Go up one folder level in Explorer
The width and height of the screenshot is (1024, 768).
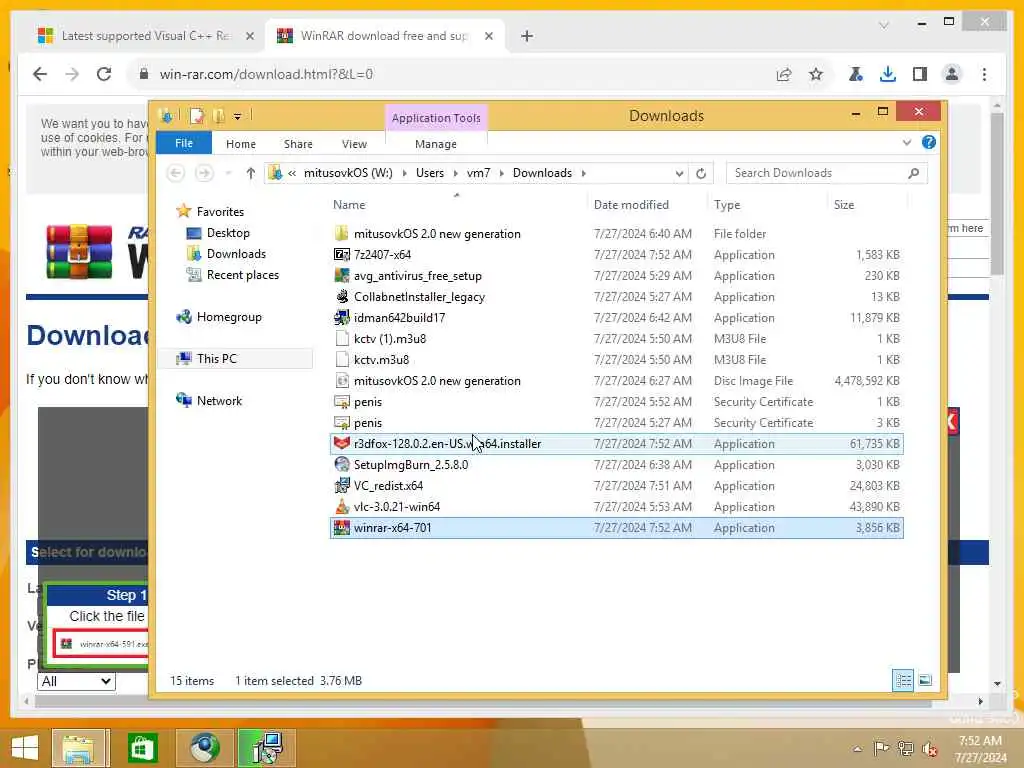pos(251,173)
